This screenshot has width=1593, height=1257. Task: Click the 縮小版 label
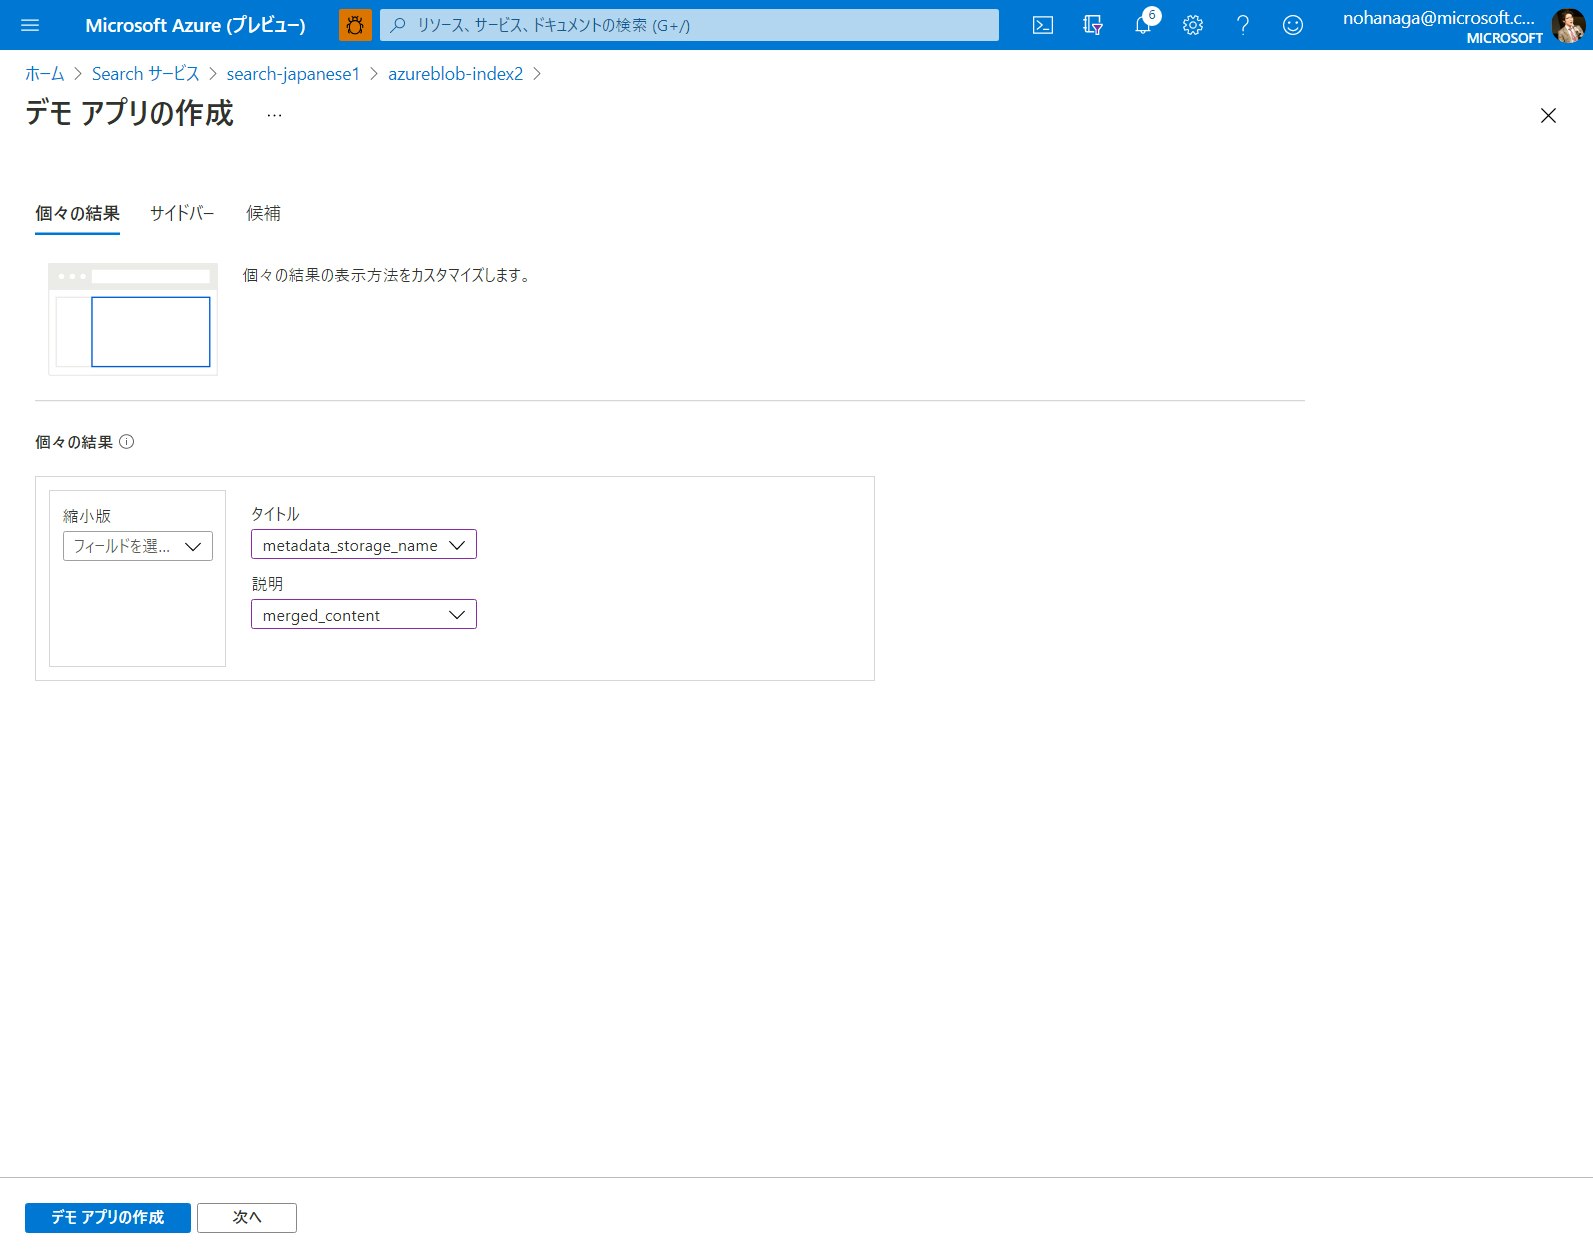(87, 516)
